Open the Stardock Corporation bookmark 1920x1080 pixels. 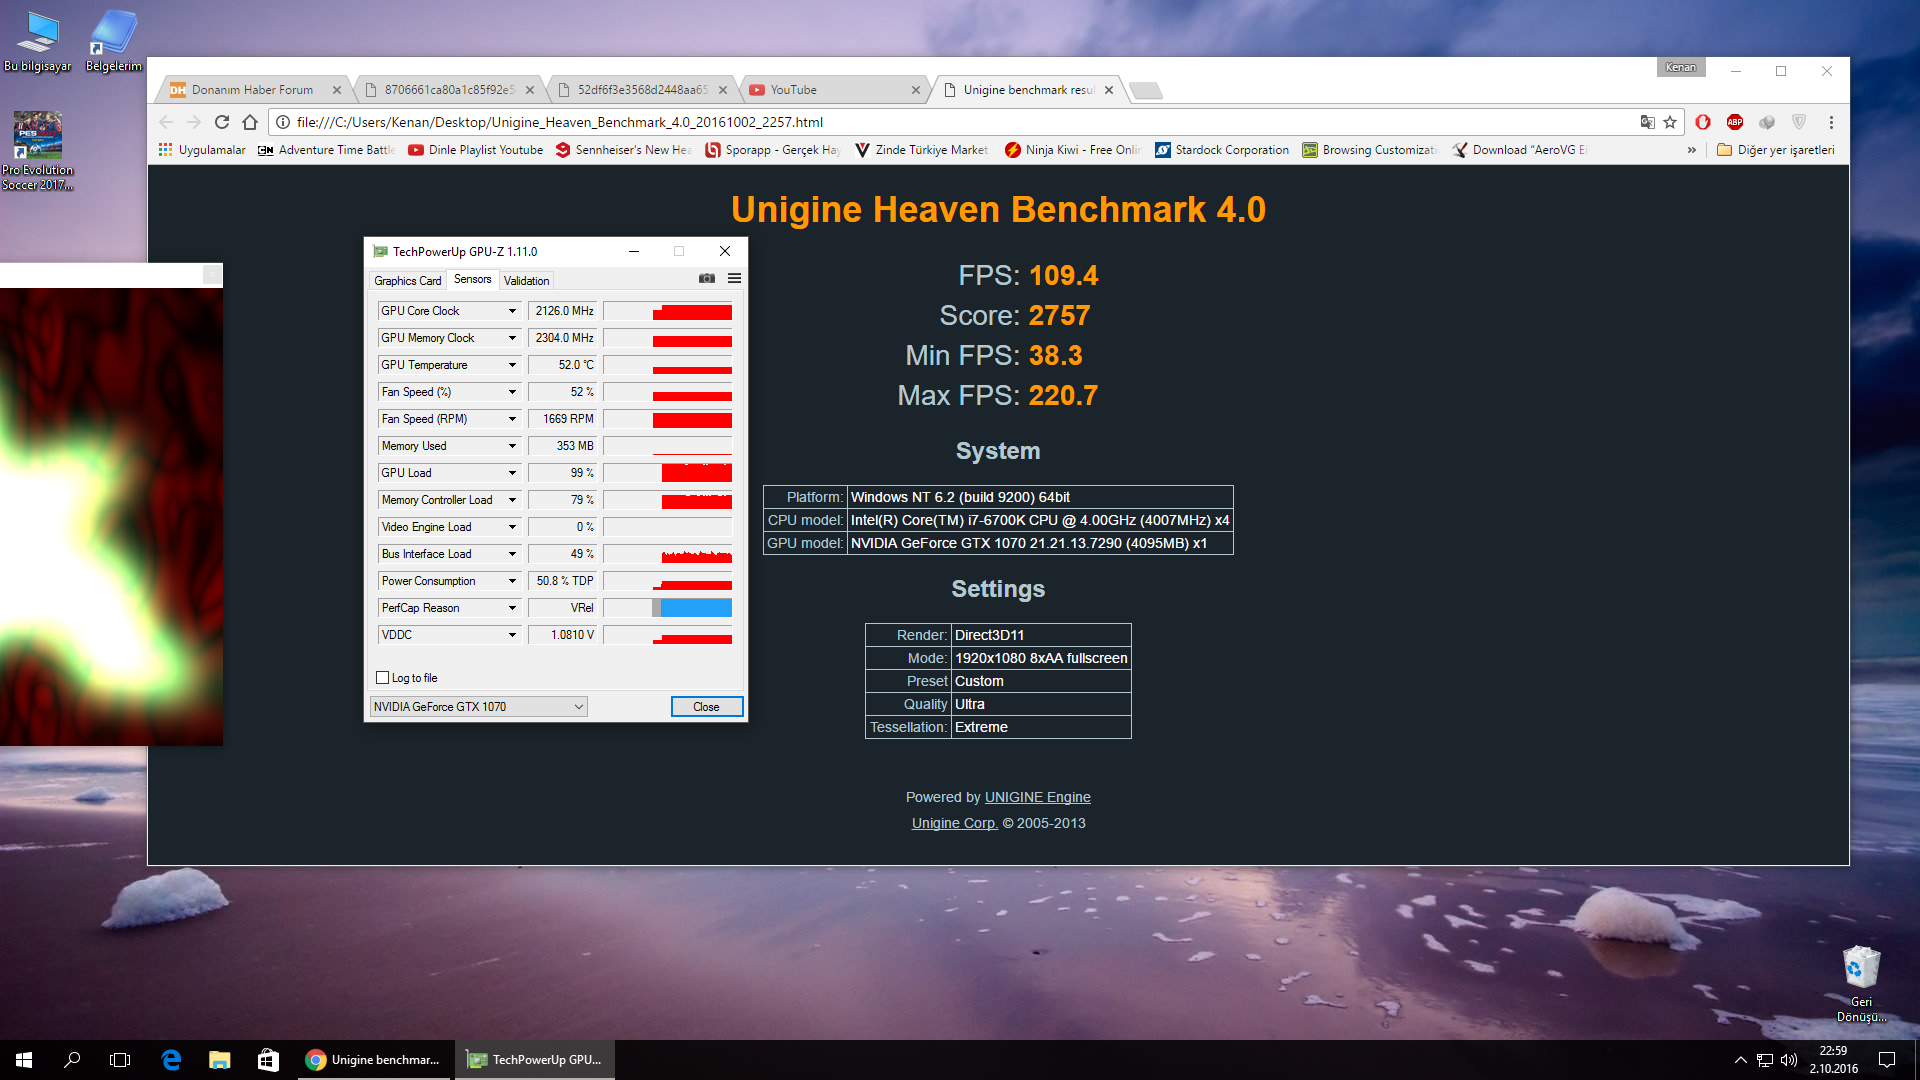point(1222,150)
